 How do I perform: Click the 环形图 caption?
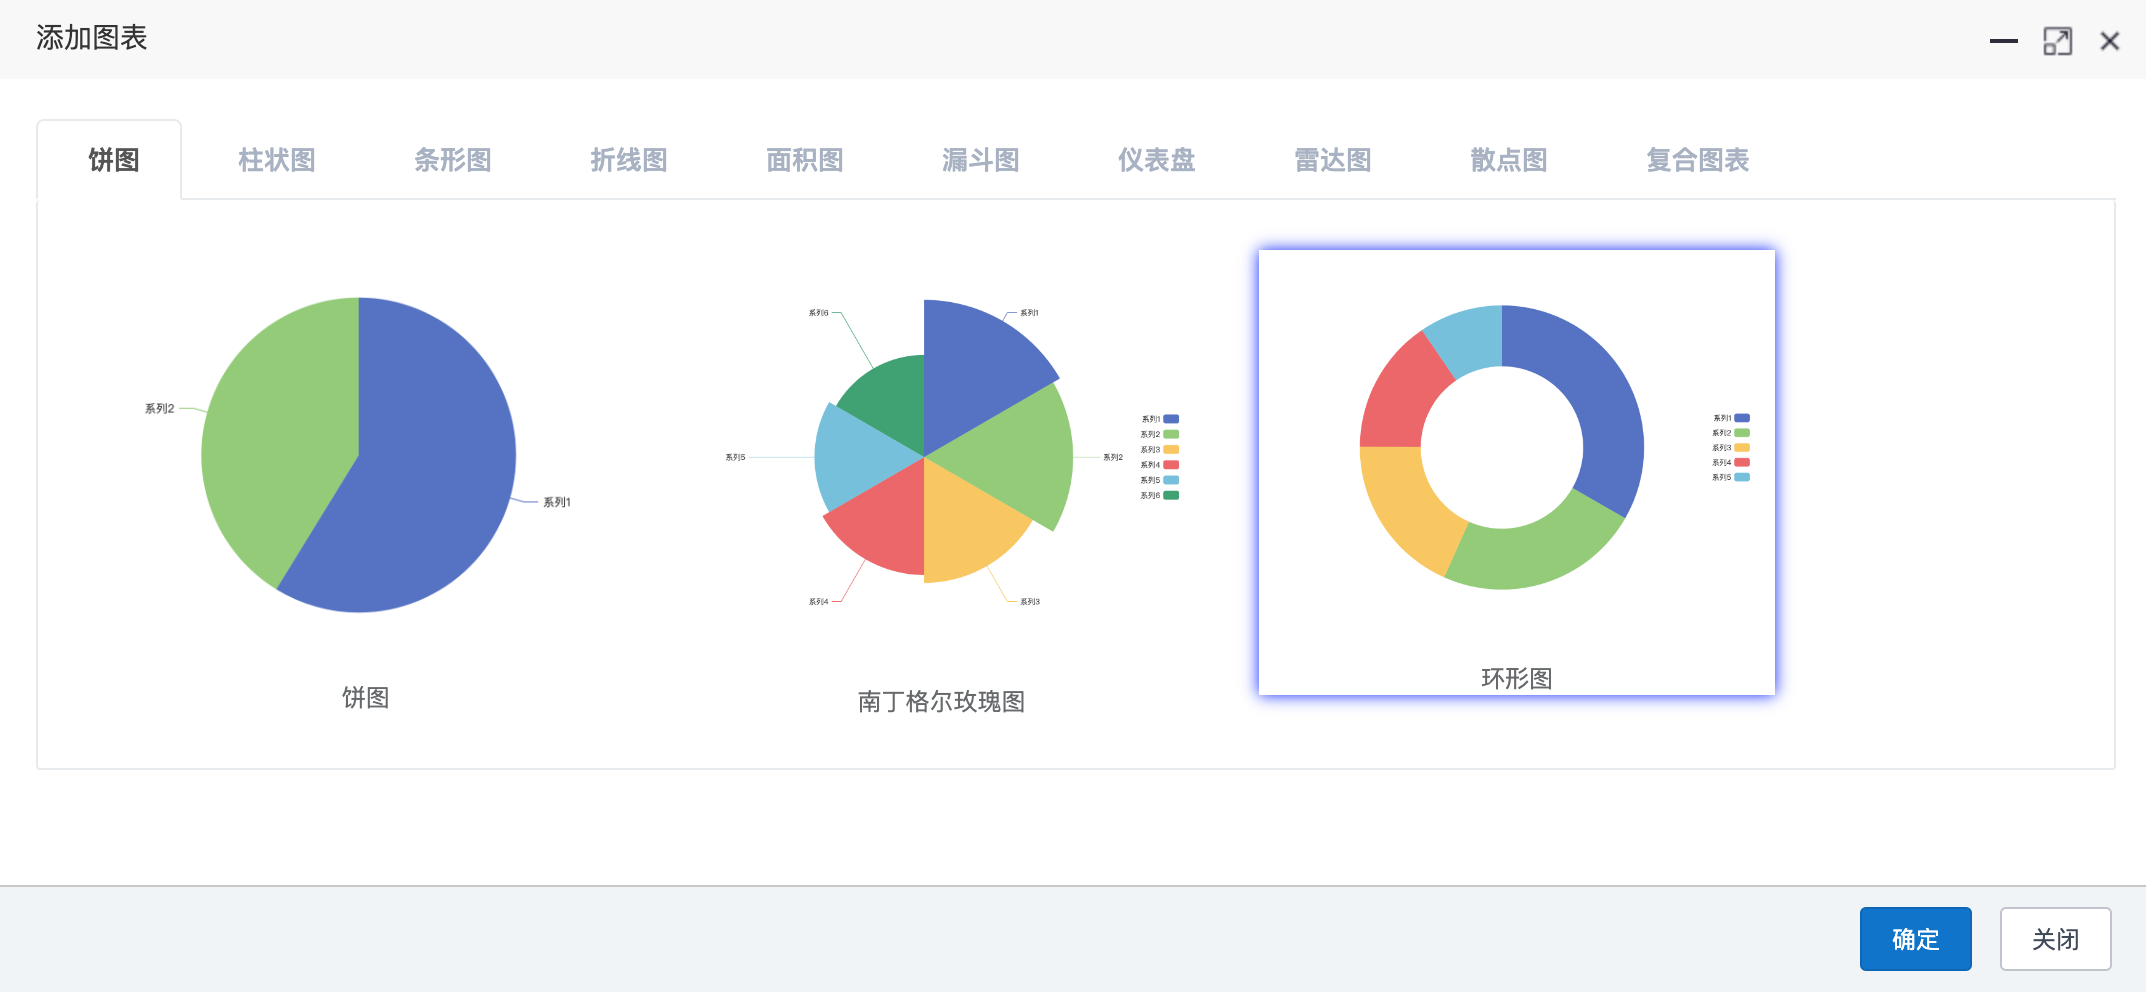click(1517, 679)
